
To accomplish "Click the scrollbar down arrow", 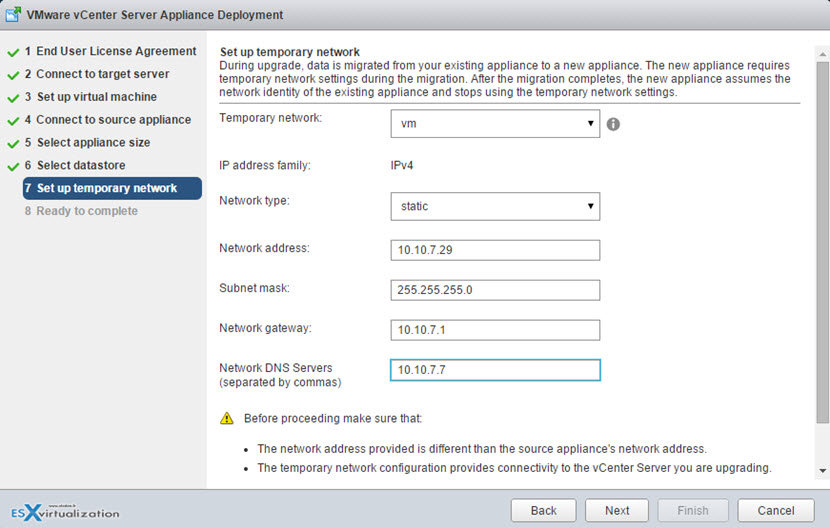I will 822,470.
